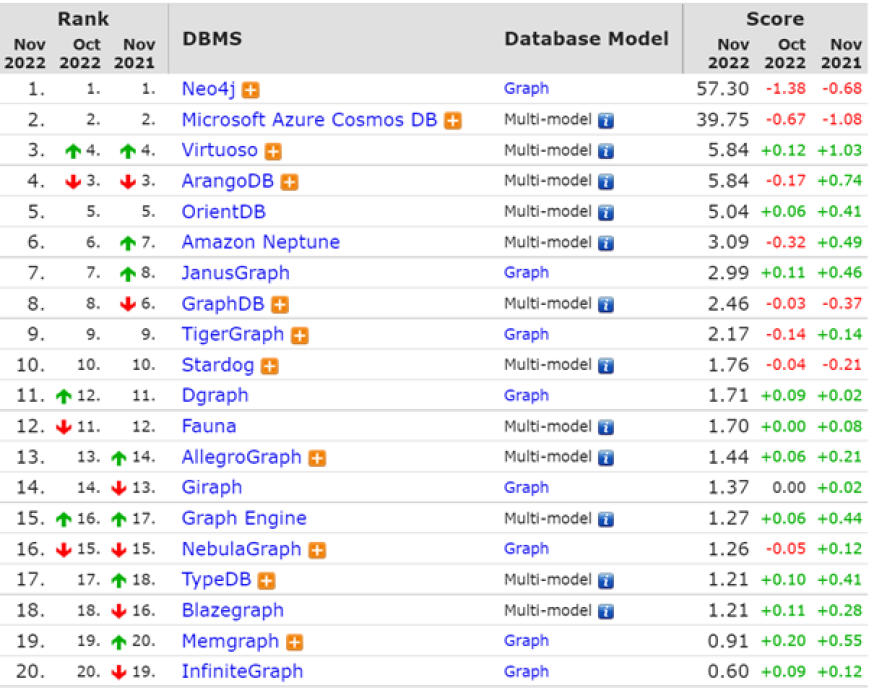
Task: Click the Graph model link in NebulaGraph row
Action: point(526,549)
